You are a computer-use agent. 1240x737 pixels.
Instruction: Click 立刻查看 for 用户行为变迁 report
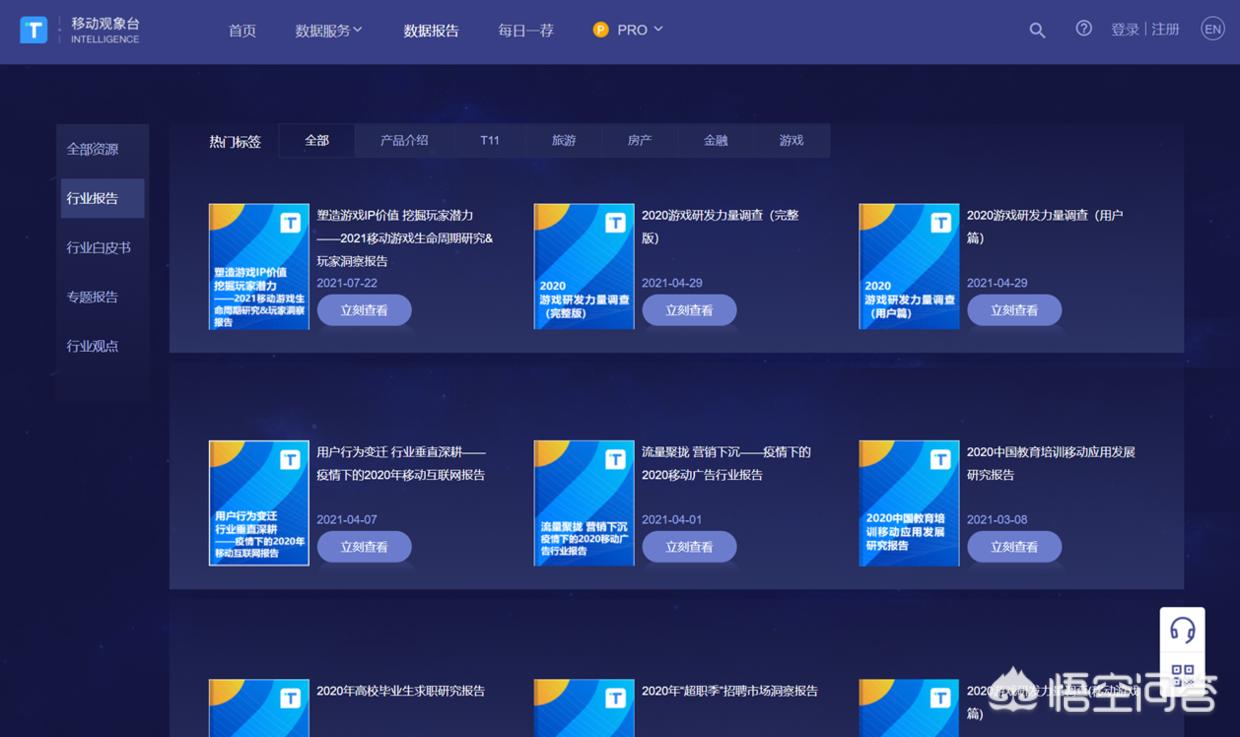coord(364,547)
